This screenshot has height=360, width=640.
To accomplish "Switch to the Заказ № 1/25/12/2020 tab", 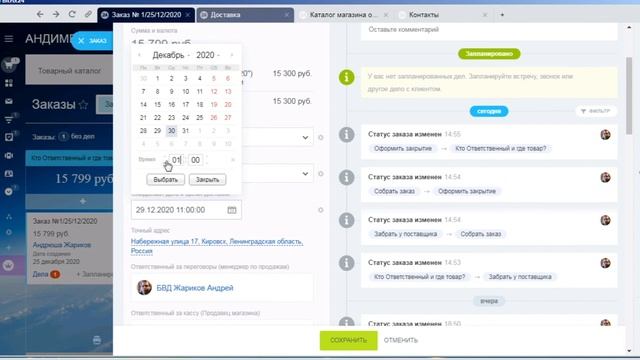I will pos(146,15).
